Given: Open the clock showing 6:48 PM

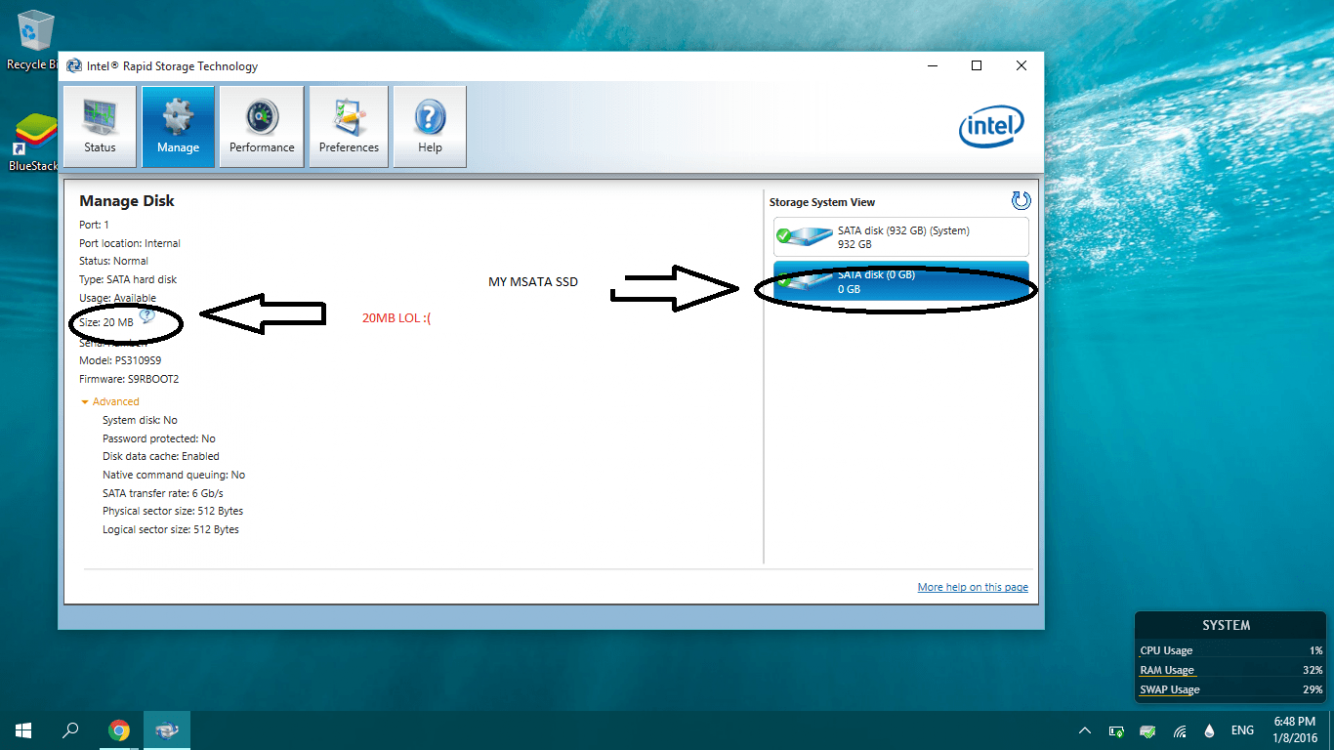Looking at the screenshot, I should click(1294, 730).
